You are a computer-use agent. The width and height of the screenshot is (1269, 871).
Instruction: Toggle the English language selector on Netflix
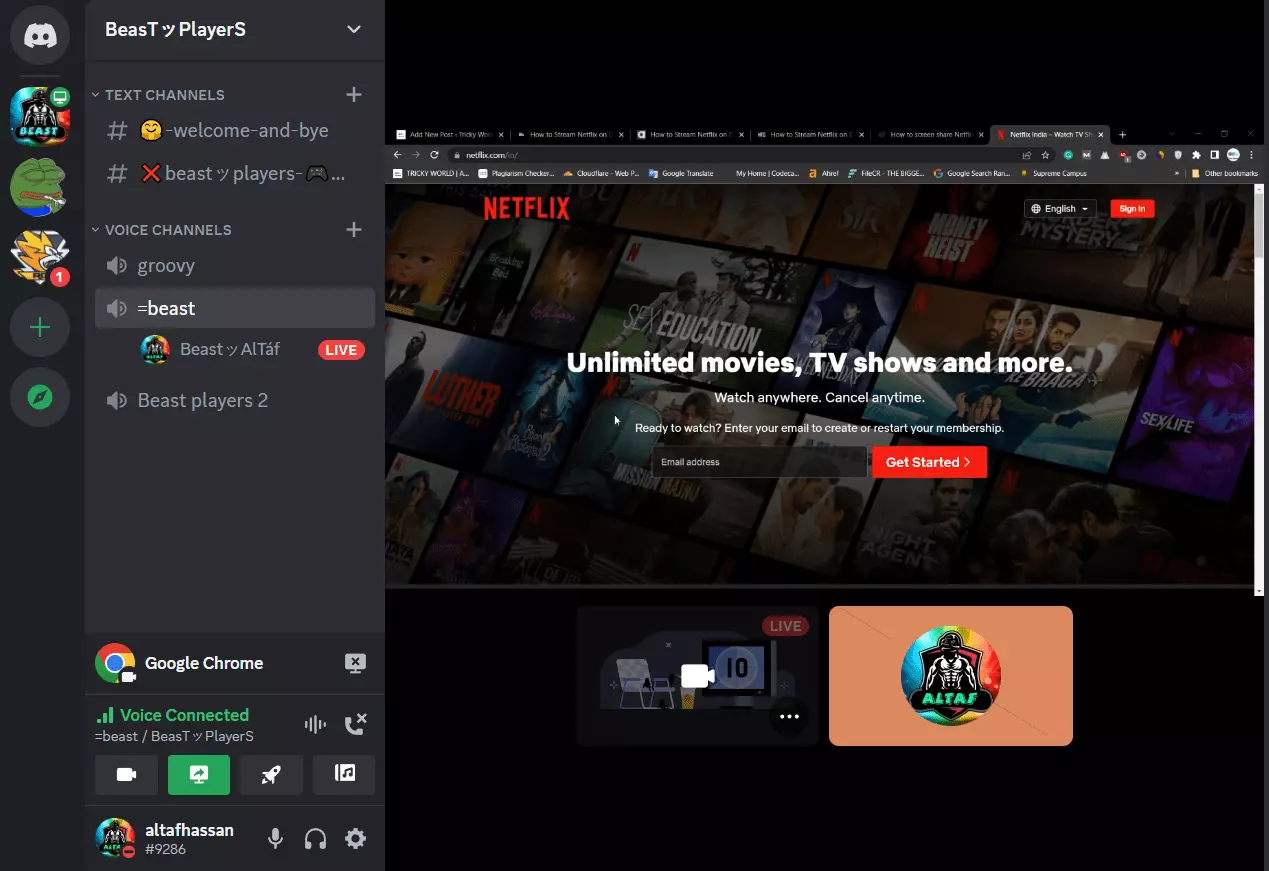[x=1059, y=208]
